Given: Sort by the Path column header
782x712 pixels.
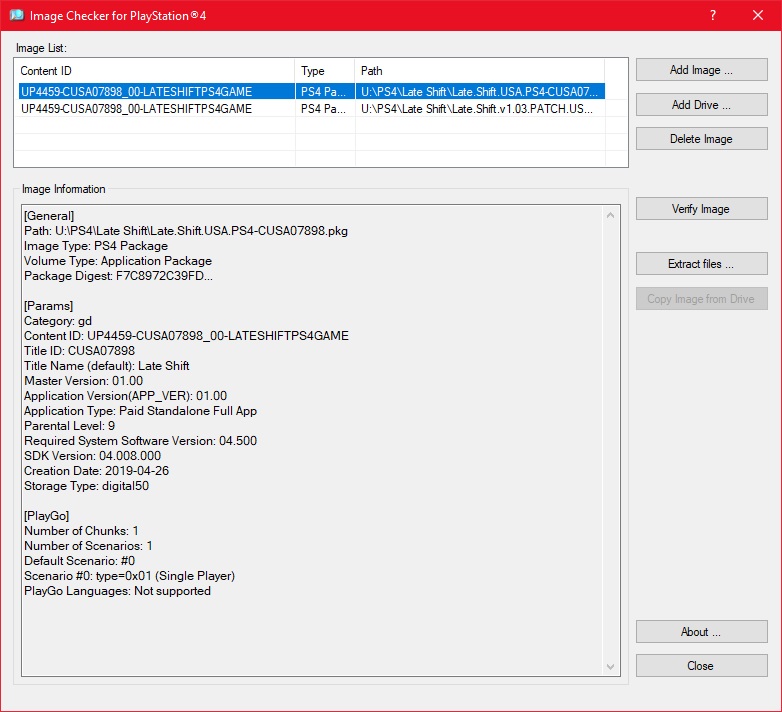Looking at the screenshot, I should point(479,71).
